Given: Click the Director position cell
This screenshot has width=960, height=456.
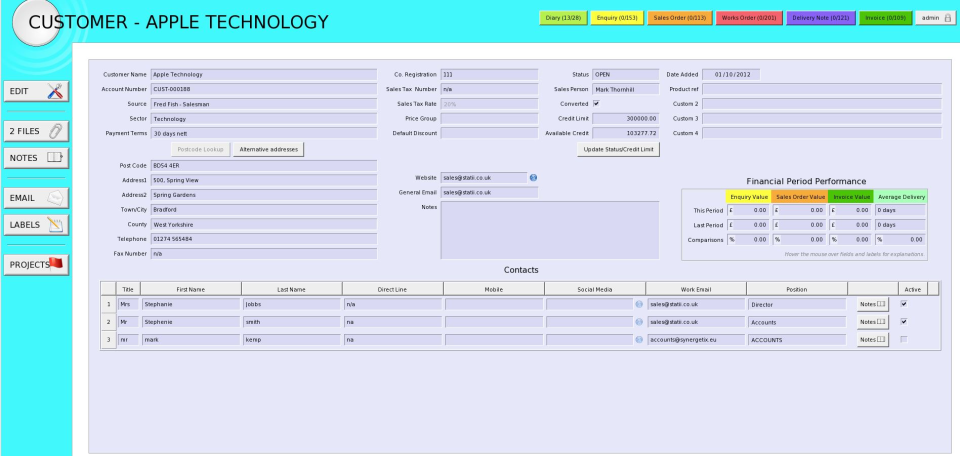Looking at the screenshot, I should pyautogui.click(x=797, y=304).
